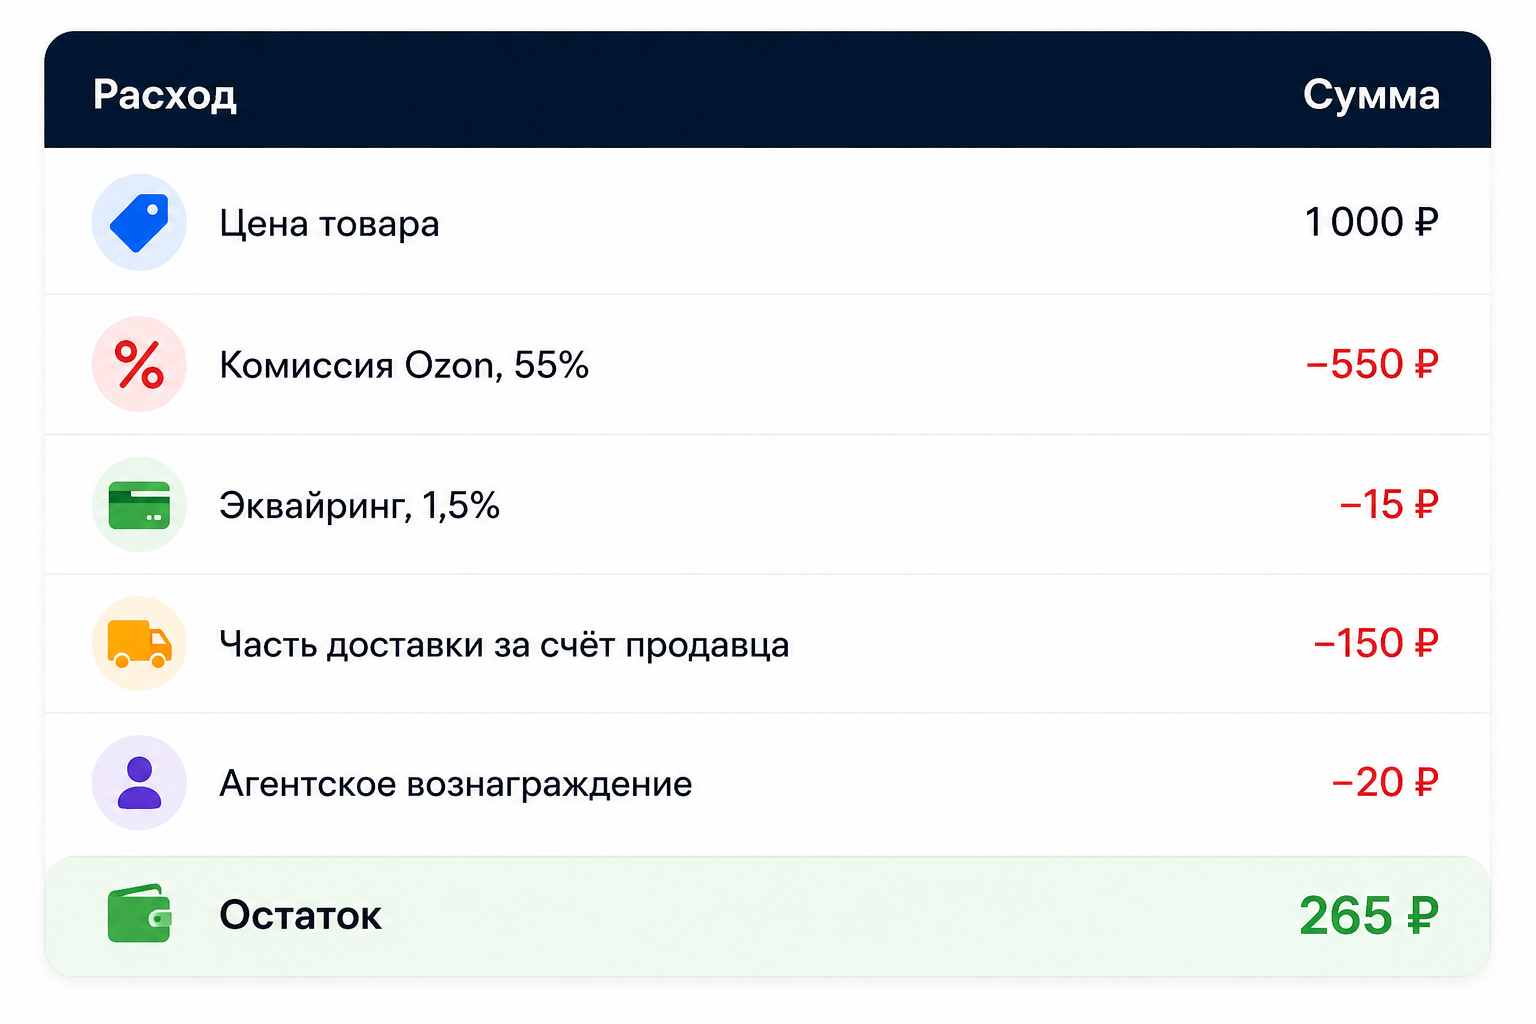Click the −550 ₽ commission amount

point(1372,364)
